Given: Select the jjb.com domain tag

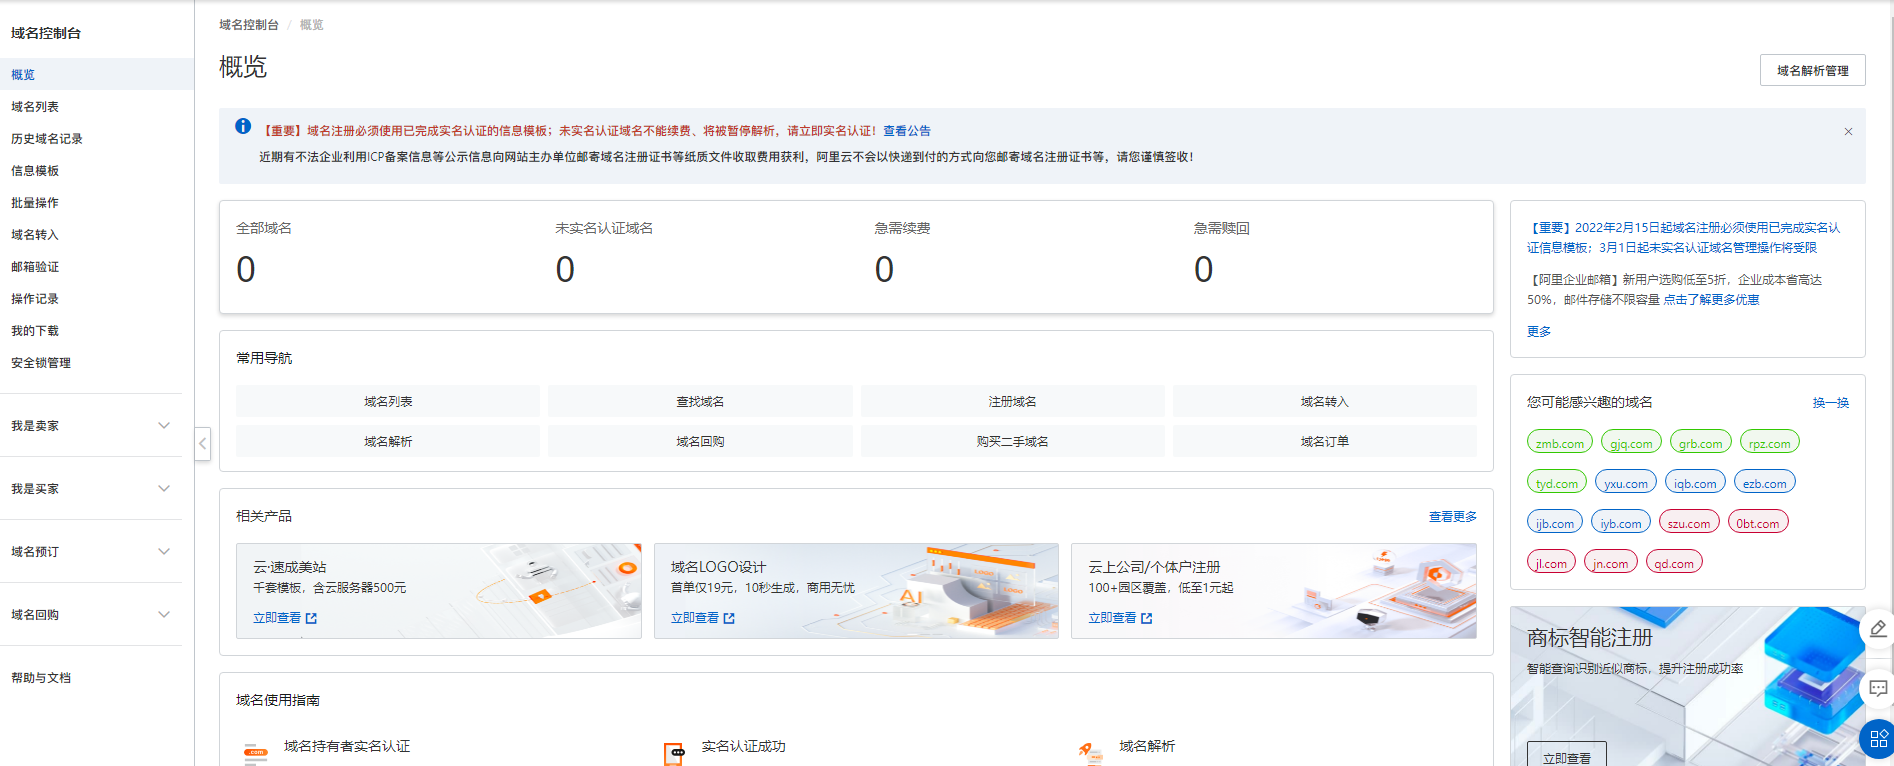Looking at the screenshot, I should coord(1555,522).
